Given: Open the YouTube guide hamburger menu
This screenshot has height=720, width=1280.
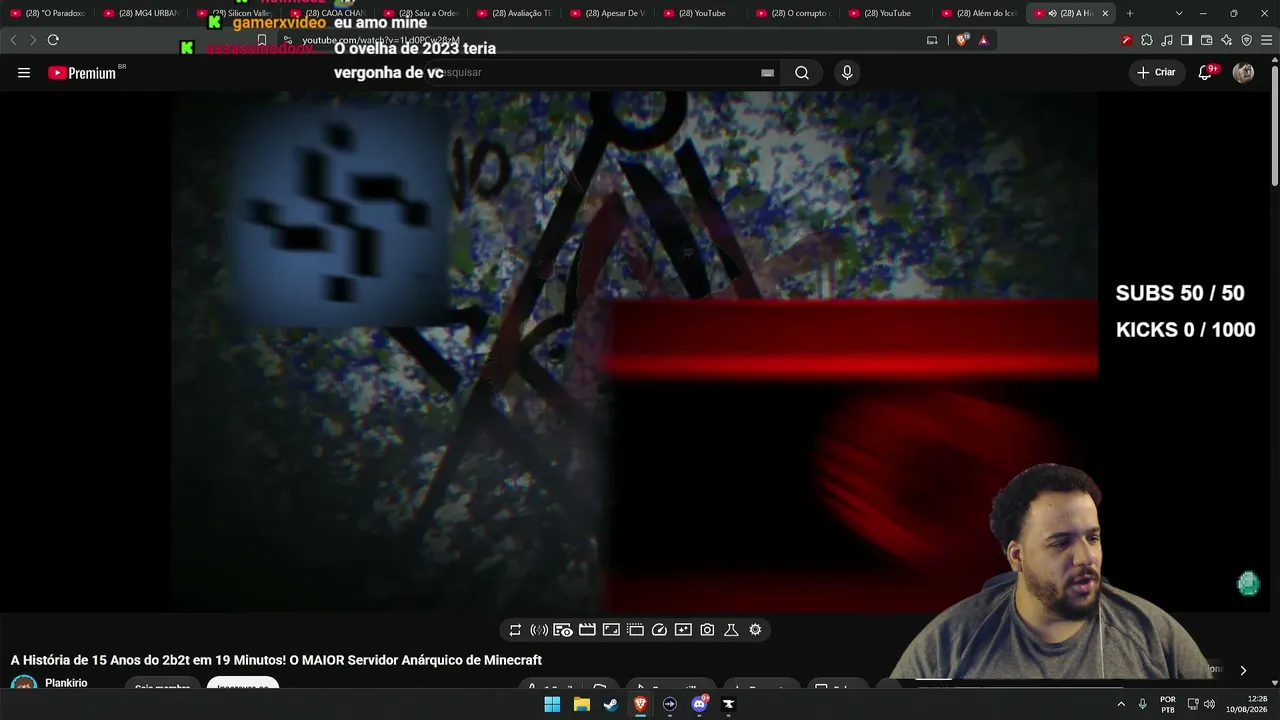Looking at the screenshot, I should (24, 73).
